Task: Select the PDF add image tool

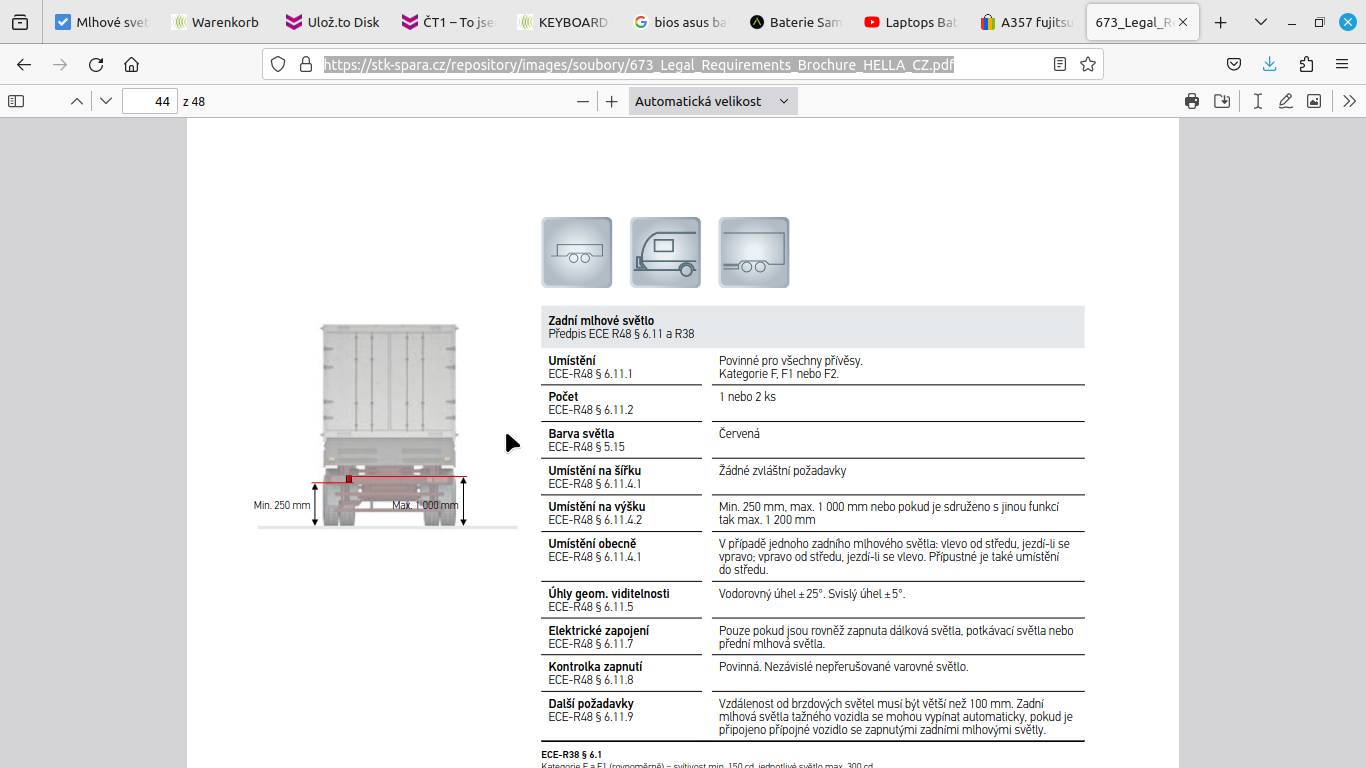Action: coord(1314,101)
